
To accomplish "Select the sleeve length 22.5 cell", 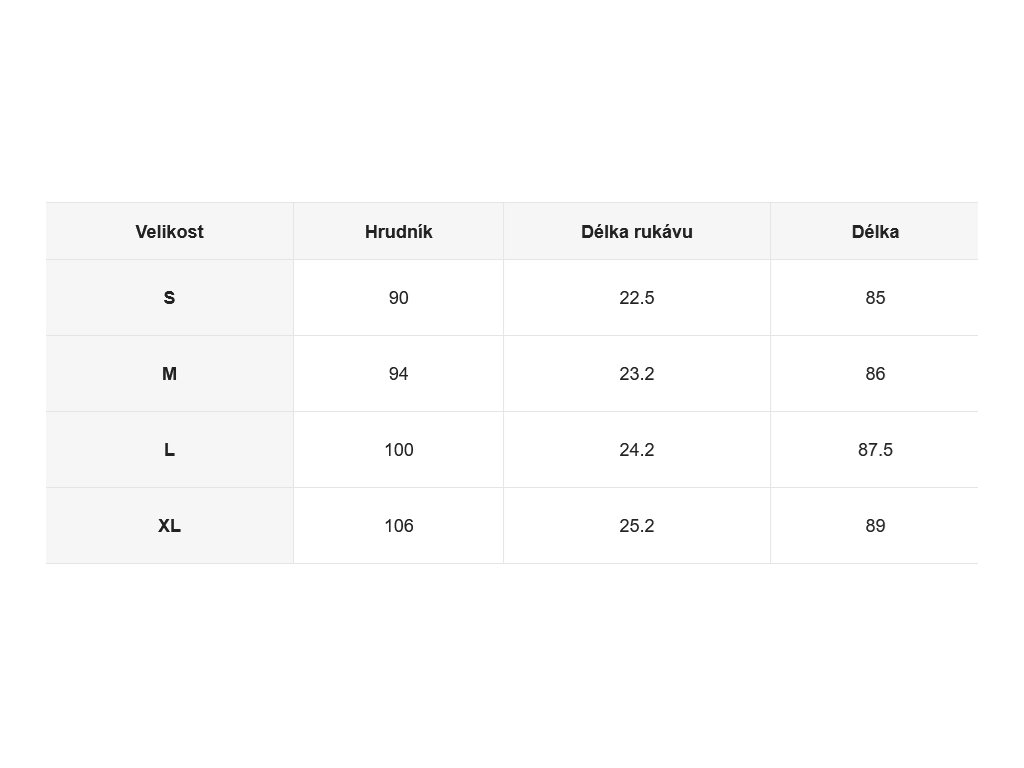I will 636,298.
